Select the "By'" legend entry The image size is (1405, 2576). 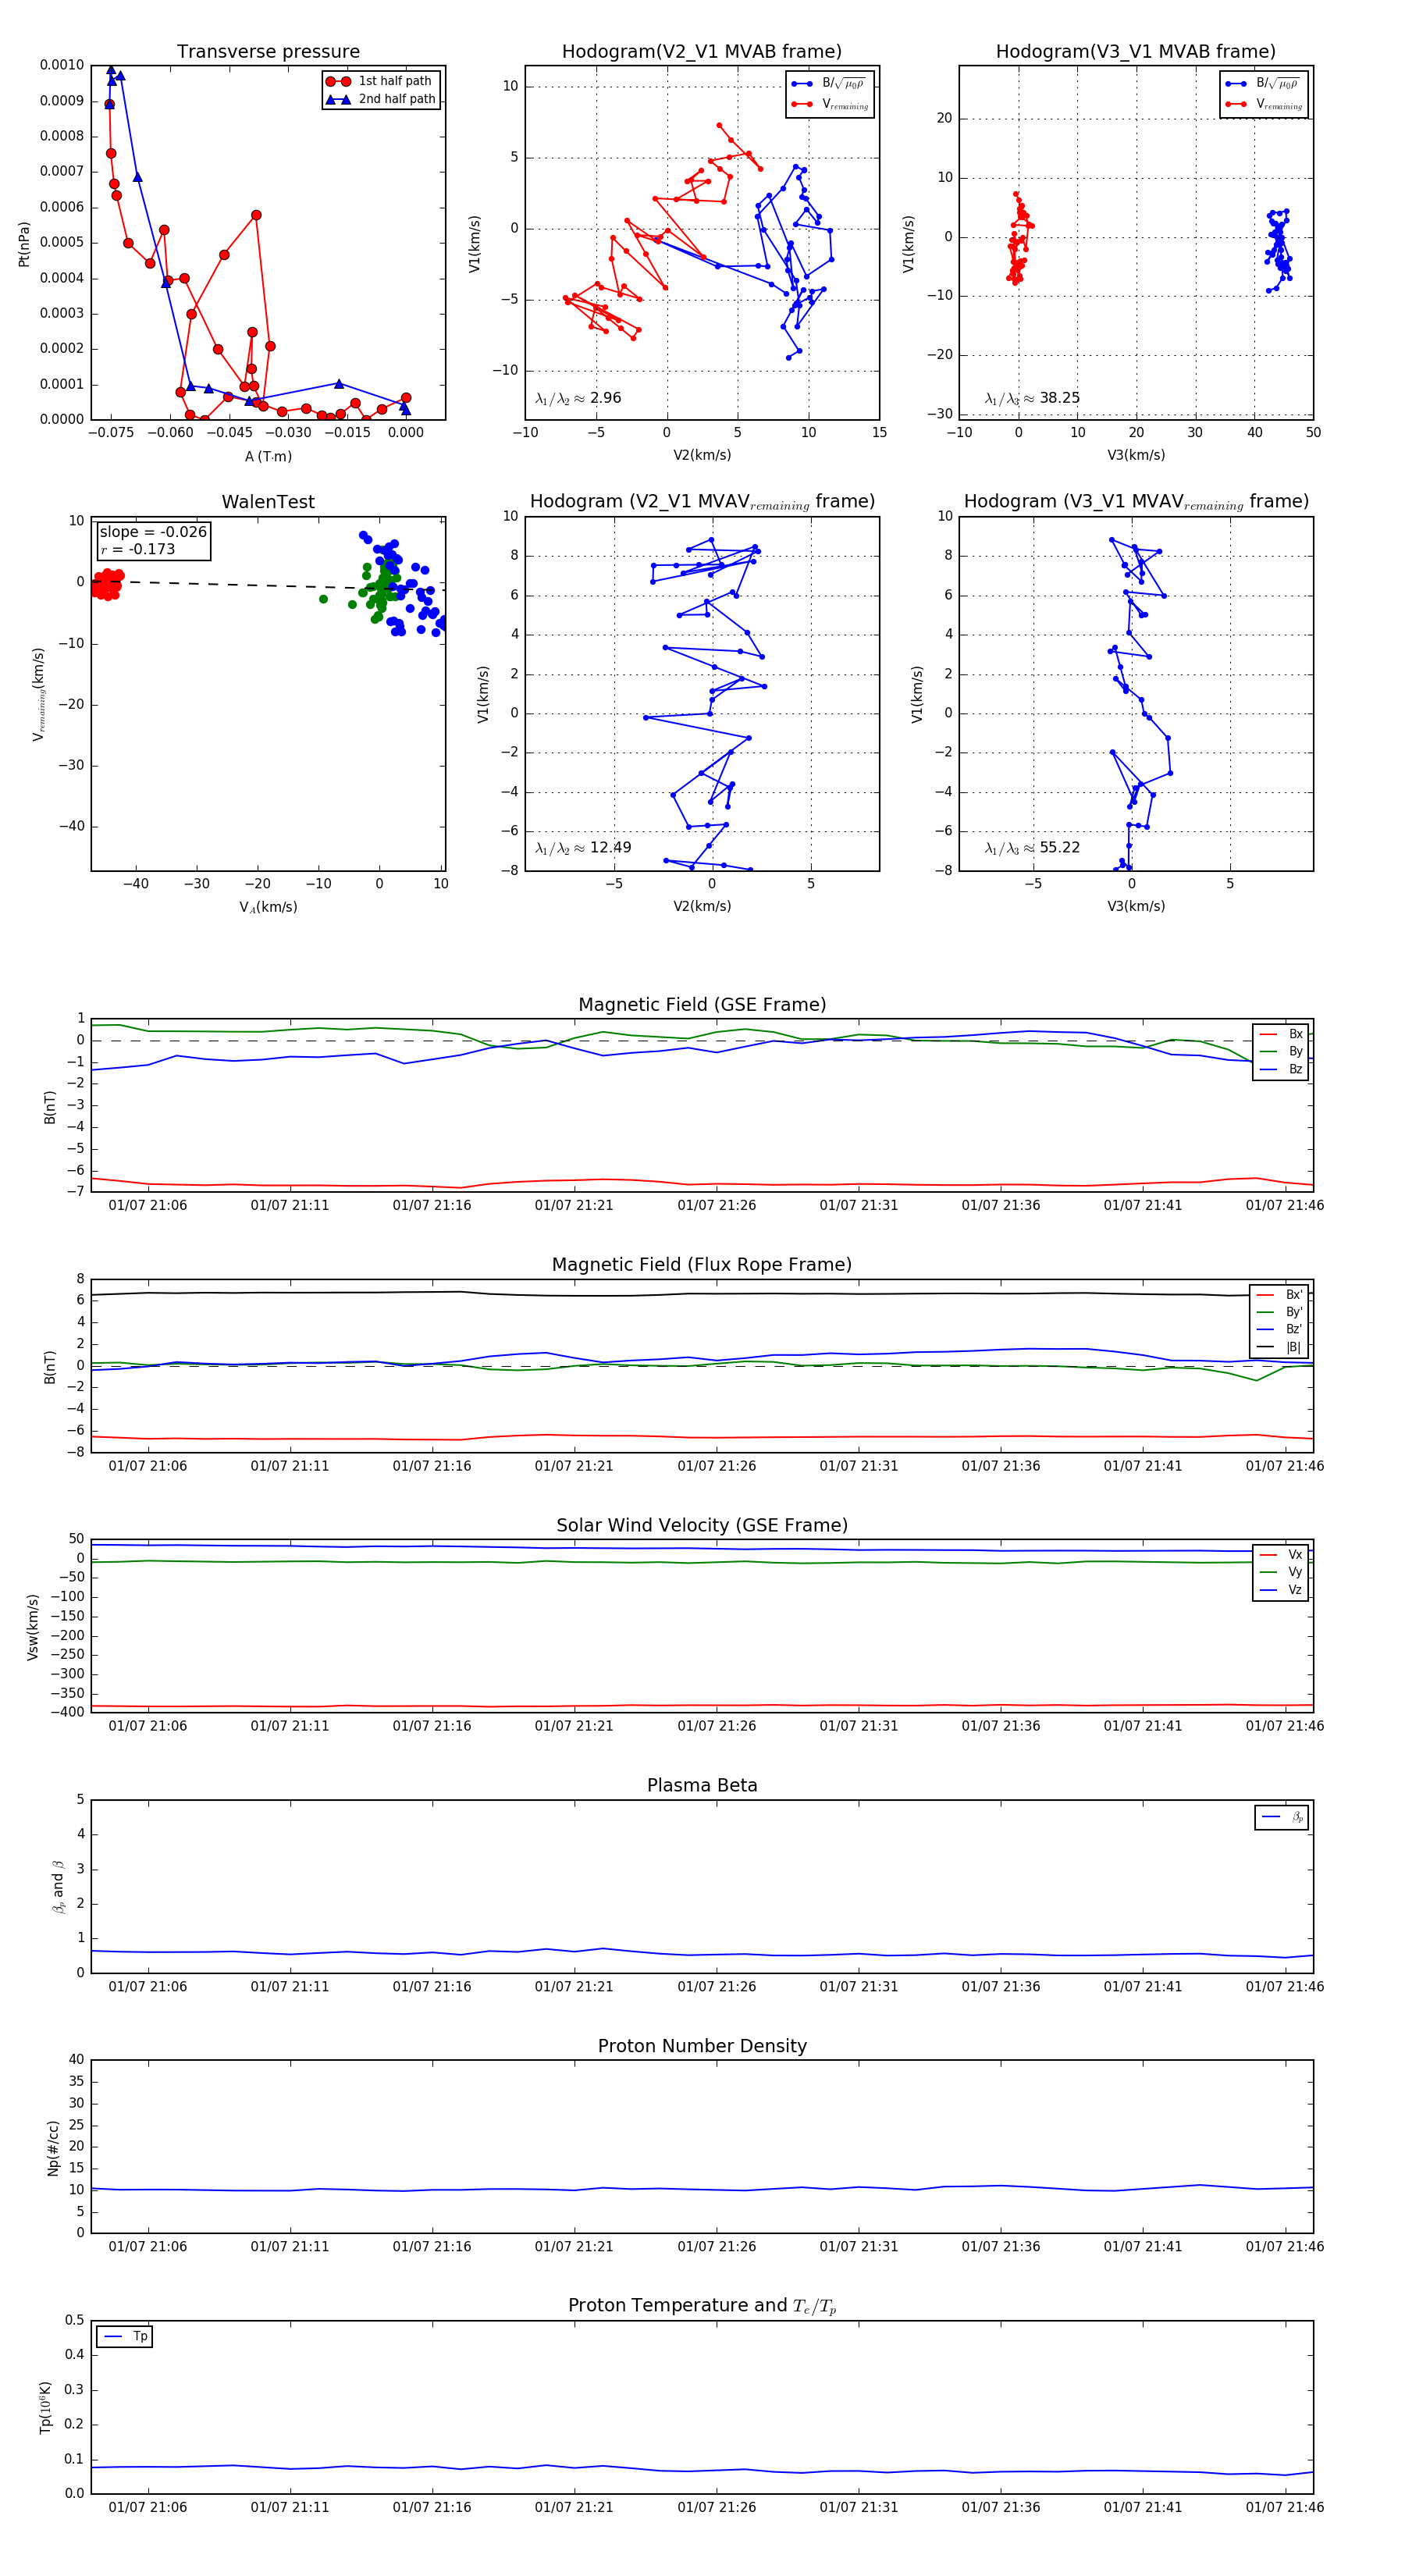coord(1280,1312)
